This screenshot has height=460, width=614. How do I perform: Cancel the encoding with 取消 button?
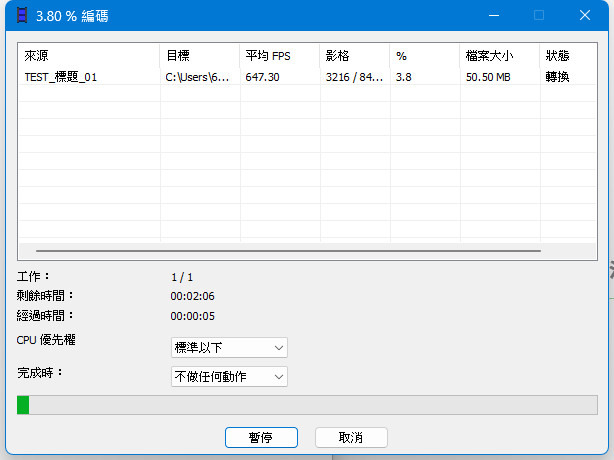(351, 437)
